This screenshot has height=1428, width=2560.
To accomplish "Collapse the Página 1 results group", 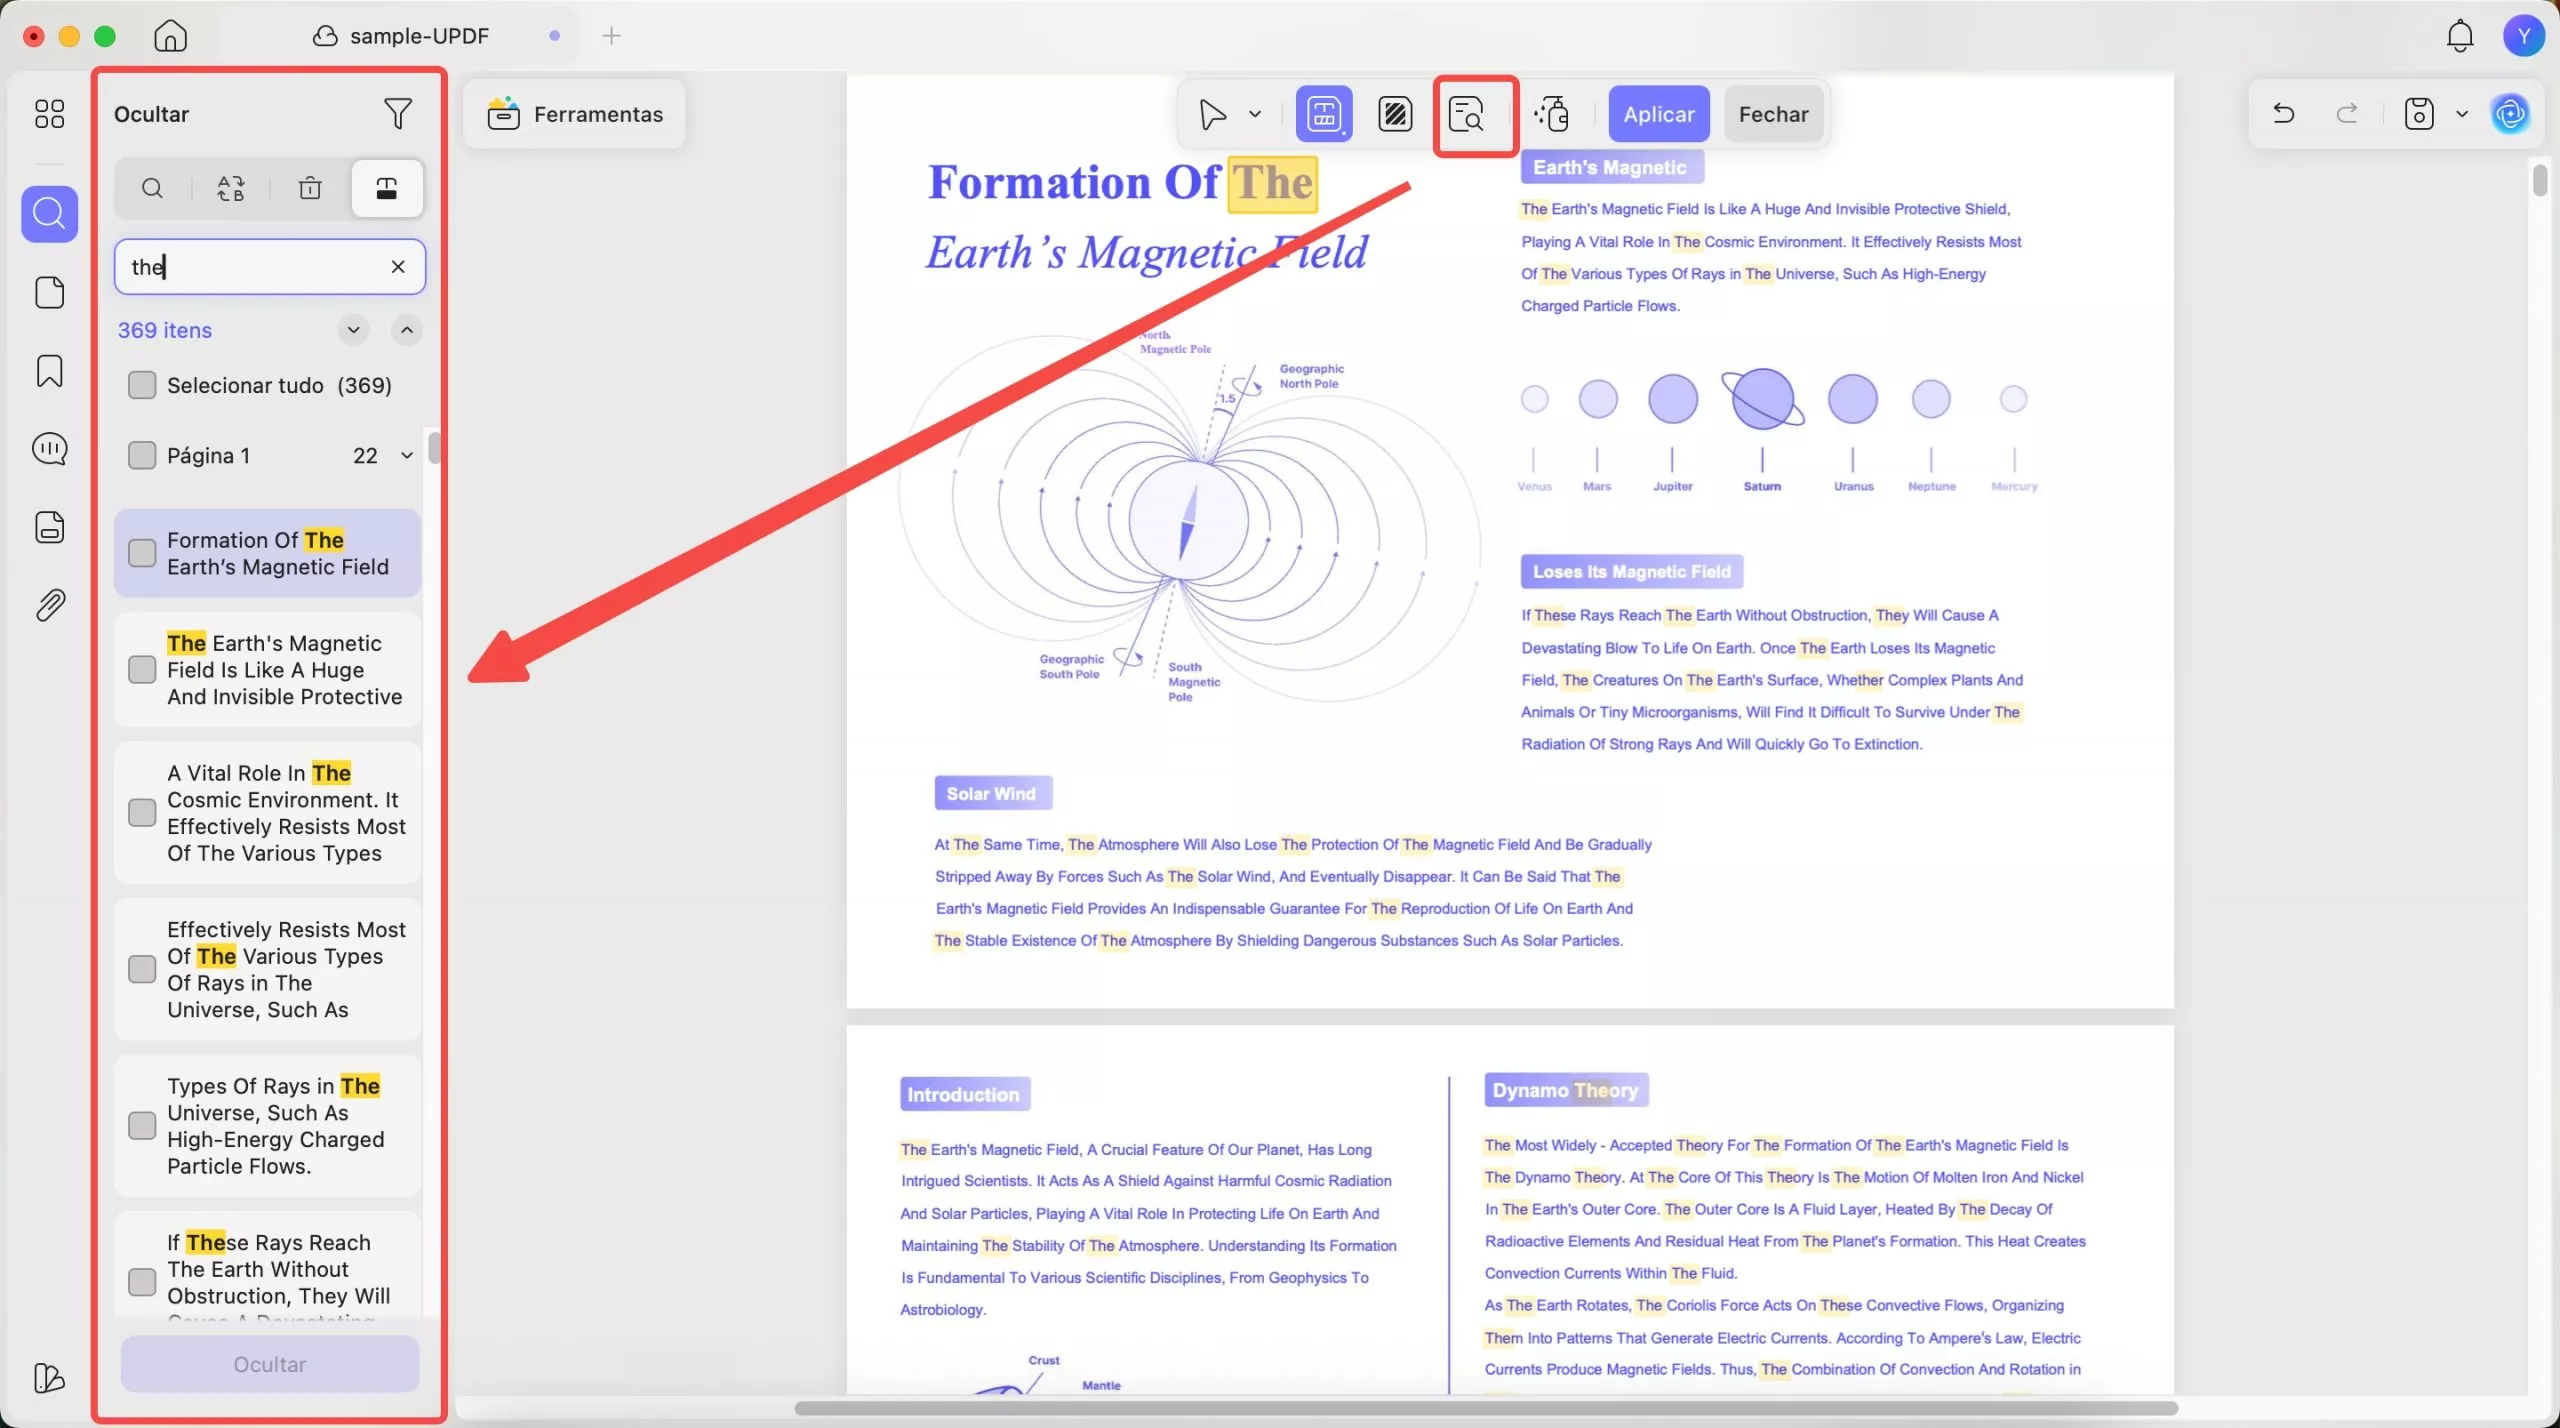I will click(407, 456).
